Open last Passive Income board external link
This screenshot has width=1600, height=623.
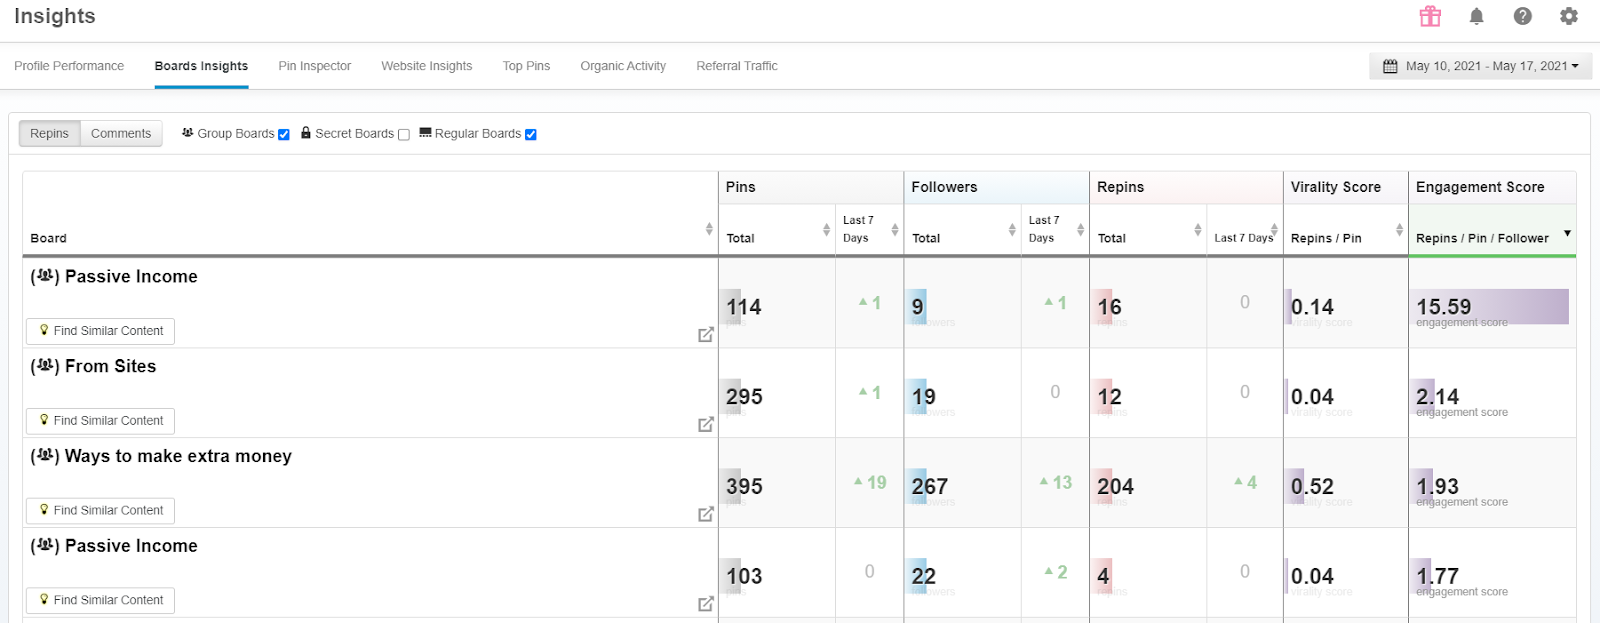(705, 604)
